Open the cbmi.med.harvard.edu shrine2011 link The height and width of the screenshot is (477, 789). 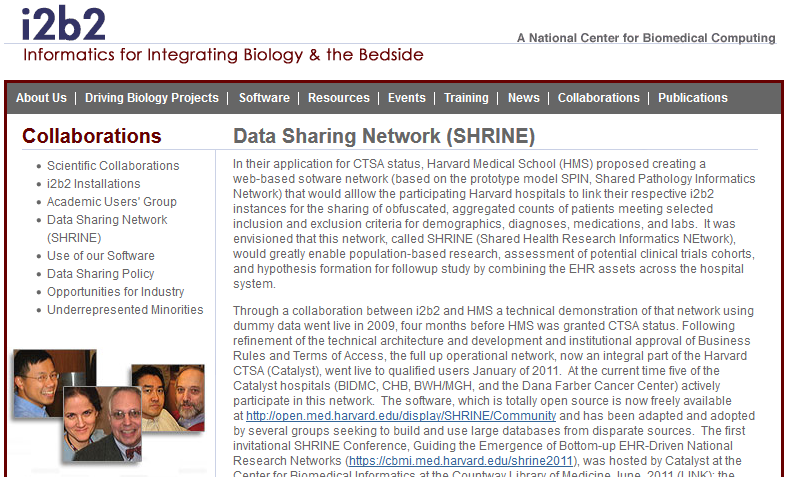pyautogui.click(x=461, y=461)
